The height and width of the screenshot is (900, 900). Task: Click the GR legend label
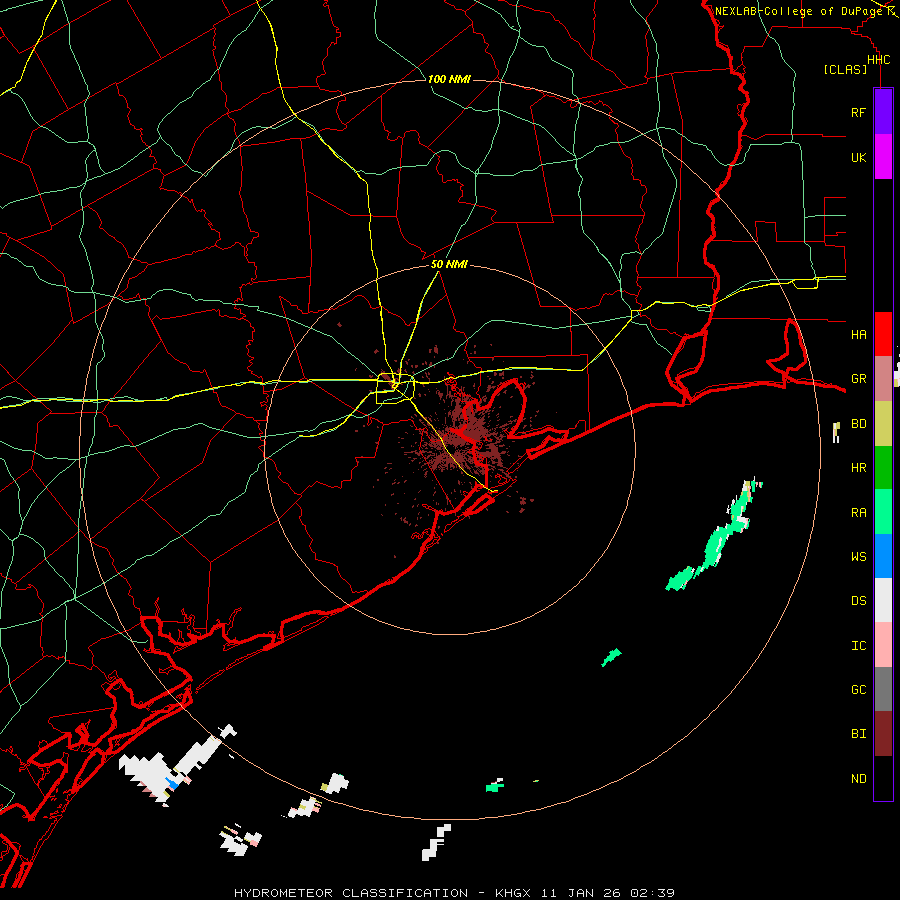[x=858, y=379]
